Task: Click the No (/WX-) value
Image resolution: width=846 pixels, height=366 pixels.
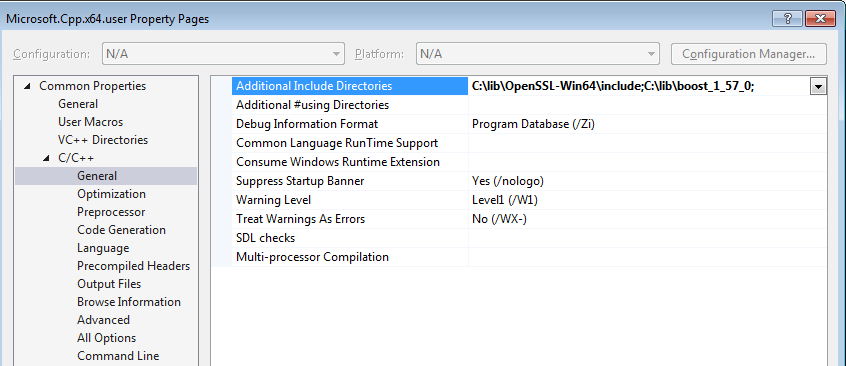Action: (x=499, y=219)
